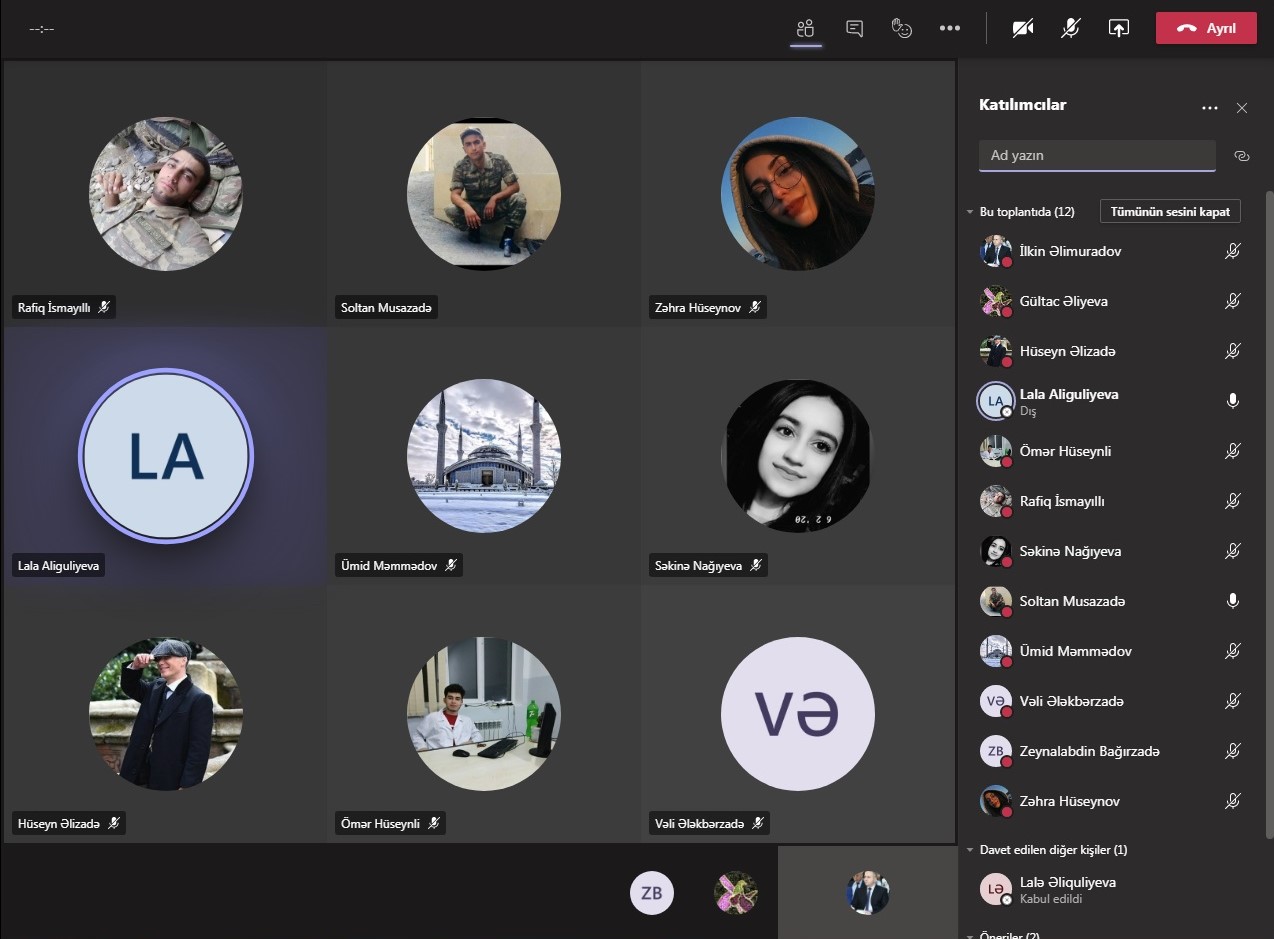
Task: Click the 'Ad yazın' search field
Action: pos(1097,155)
